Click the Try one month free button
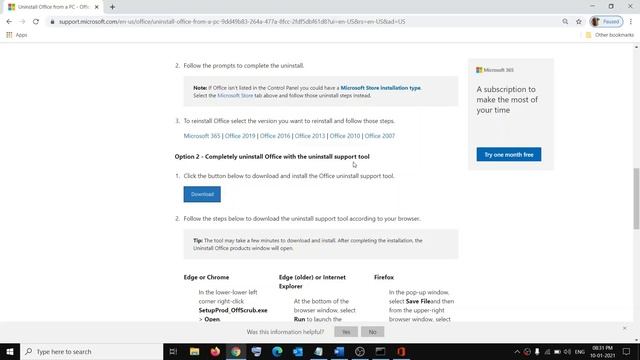Screen dimensions: 640x360 tap(509, 155)
